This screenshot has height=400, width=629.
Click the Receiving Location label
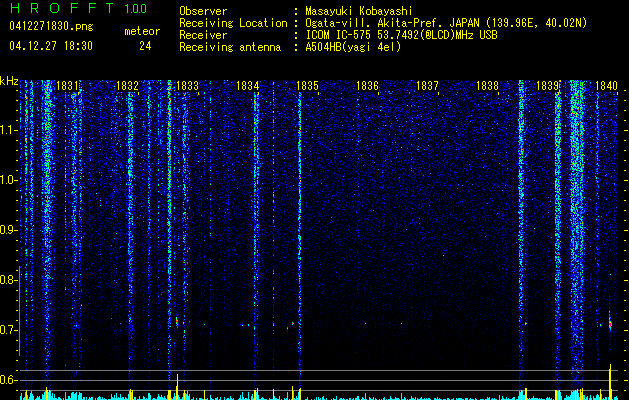click(x=233, y=23)
